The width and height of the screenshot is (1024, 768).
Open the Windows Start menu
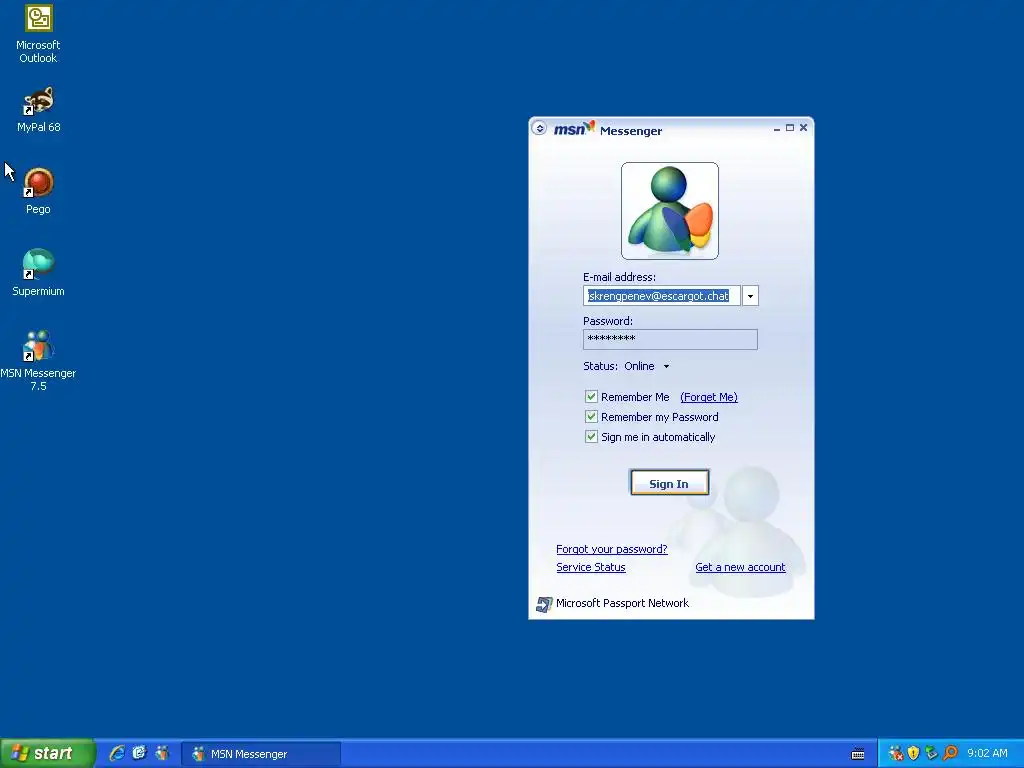click(47, 754)
